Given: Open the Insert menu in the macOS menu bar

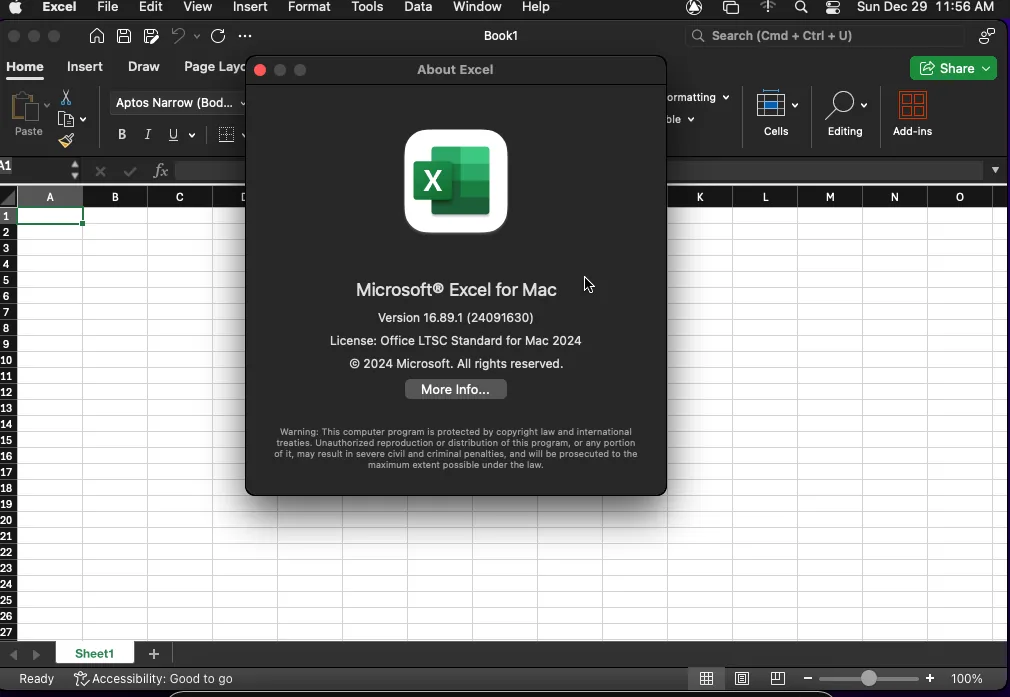Looking at the screenshot, I should tap(250, 7).
